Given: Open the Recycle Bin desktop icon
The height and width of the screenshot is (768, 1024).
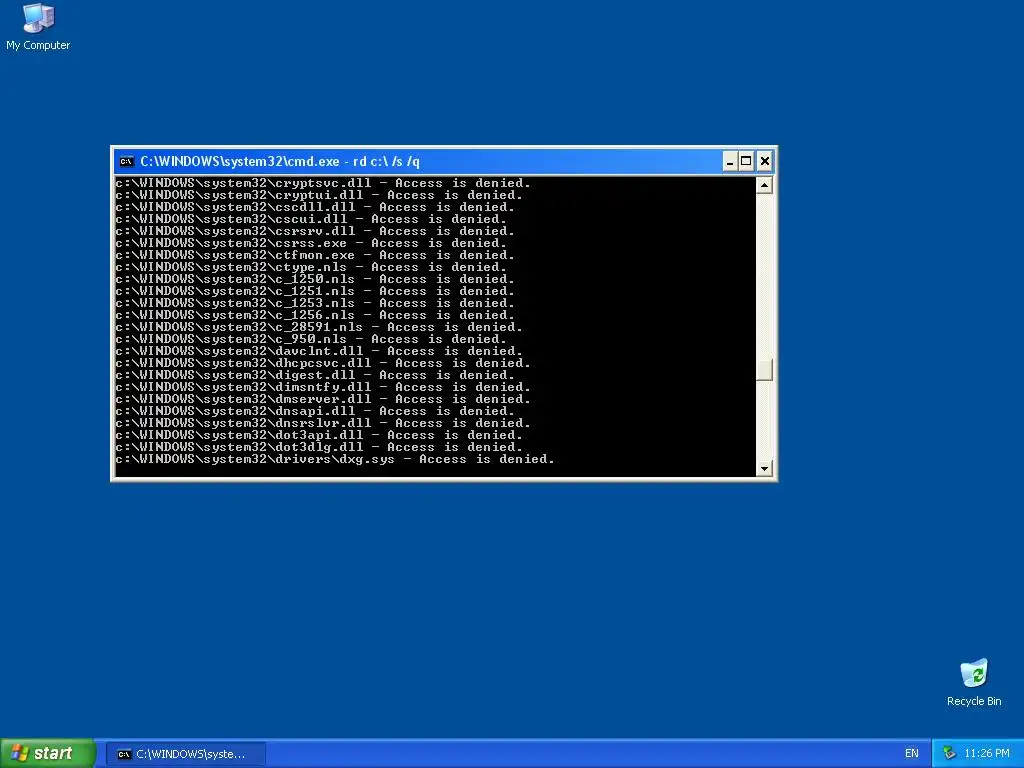Looking at the screenshot, I should coord(974,682).
